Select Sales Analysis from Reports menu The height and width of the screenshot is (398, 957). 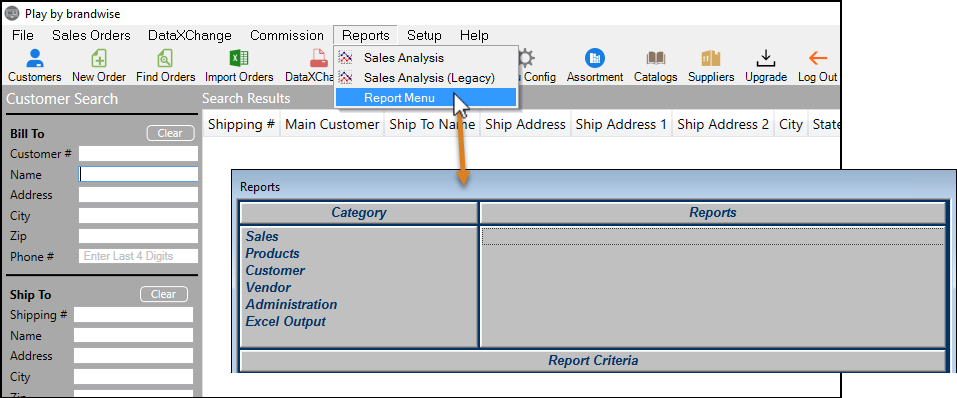(426, 58)
